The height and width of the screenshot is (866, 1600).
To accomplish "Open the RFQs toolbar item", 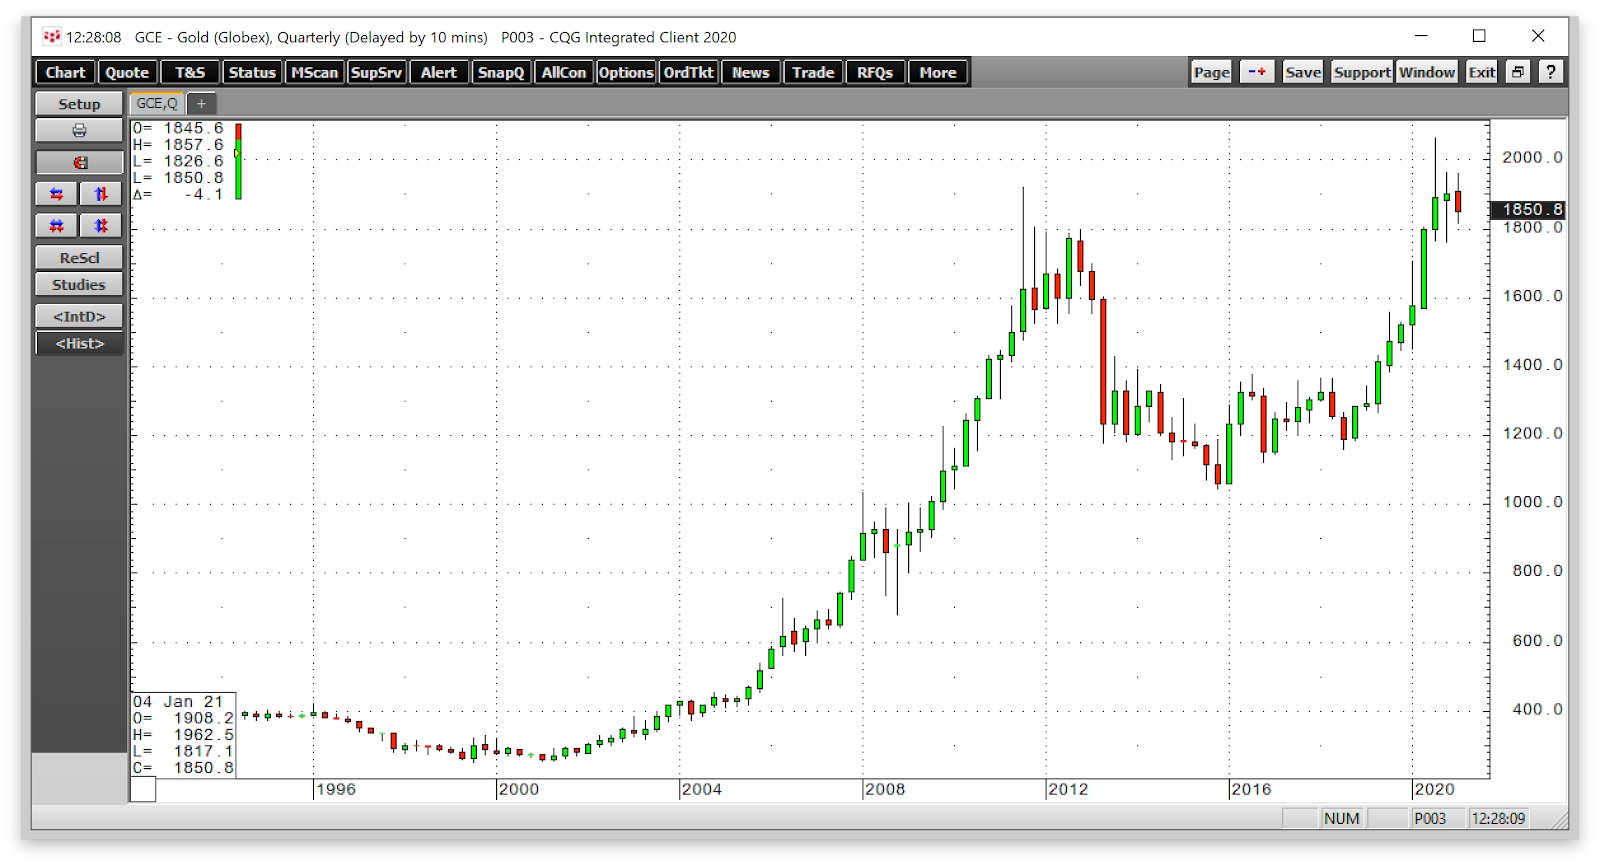I will pos(875,72).
